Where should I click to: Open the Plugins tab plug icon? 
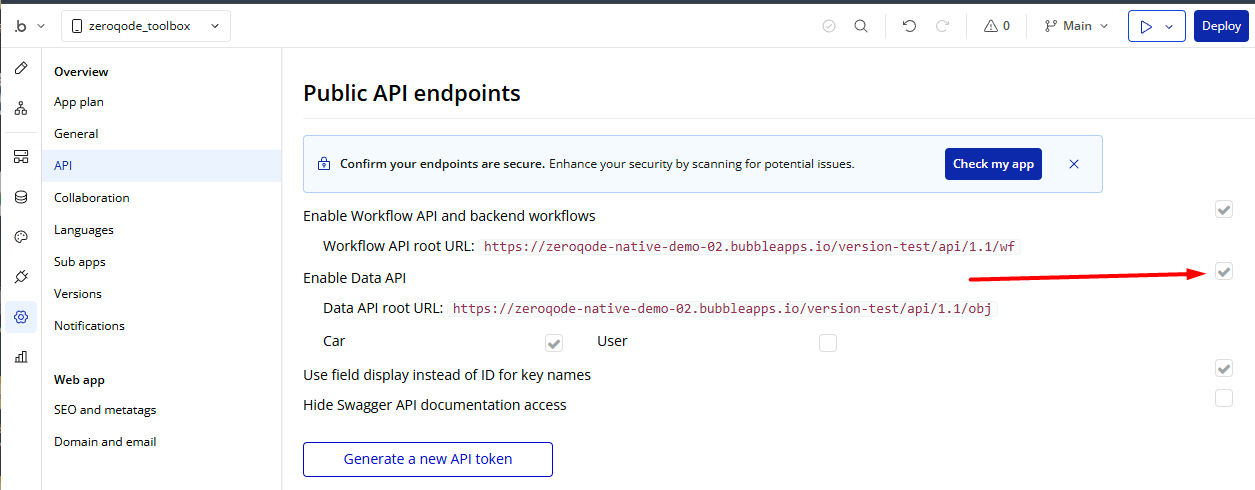21,277
